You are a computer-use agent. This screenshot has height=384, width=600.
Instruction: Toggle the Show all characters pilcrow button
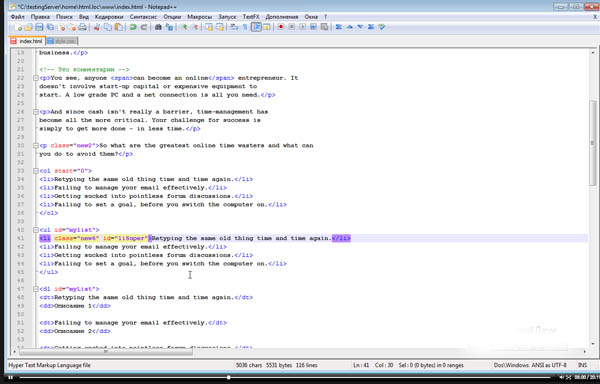[245, 27]
